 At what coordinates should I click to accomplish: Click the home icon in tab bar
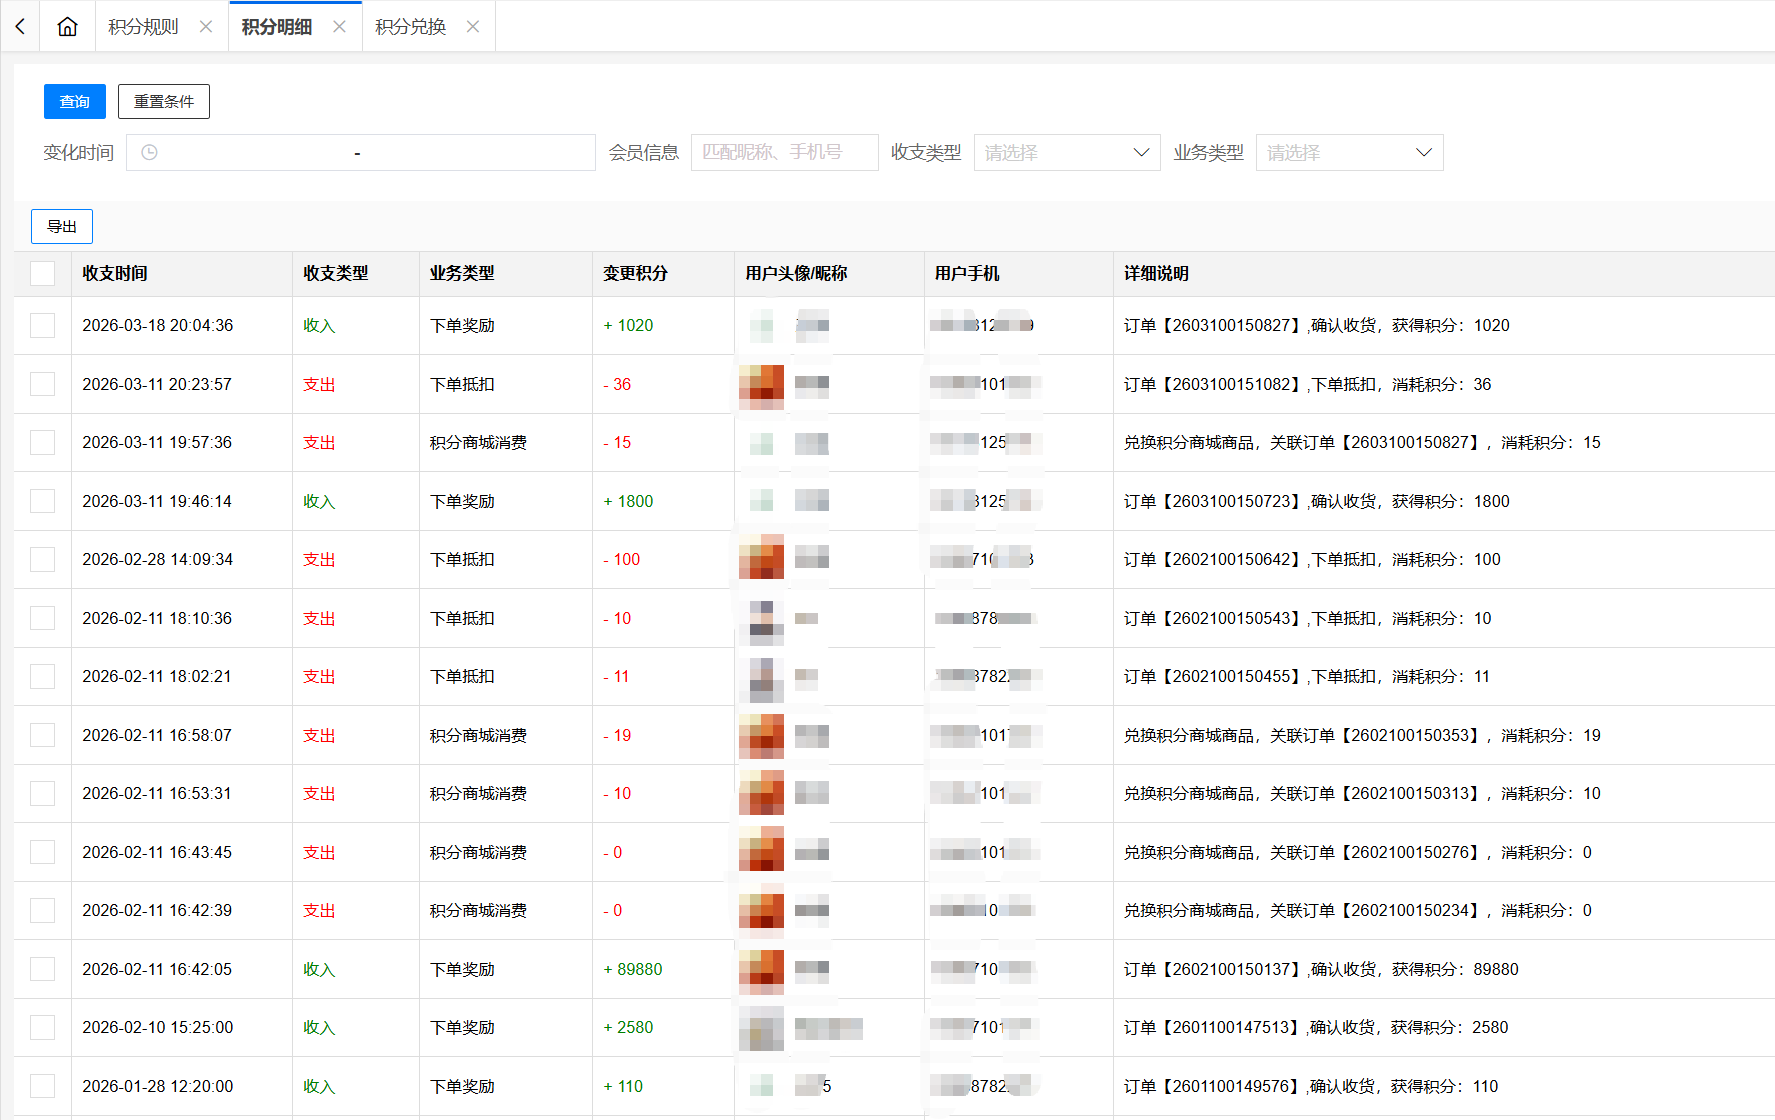click(x=67, y=27)
